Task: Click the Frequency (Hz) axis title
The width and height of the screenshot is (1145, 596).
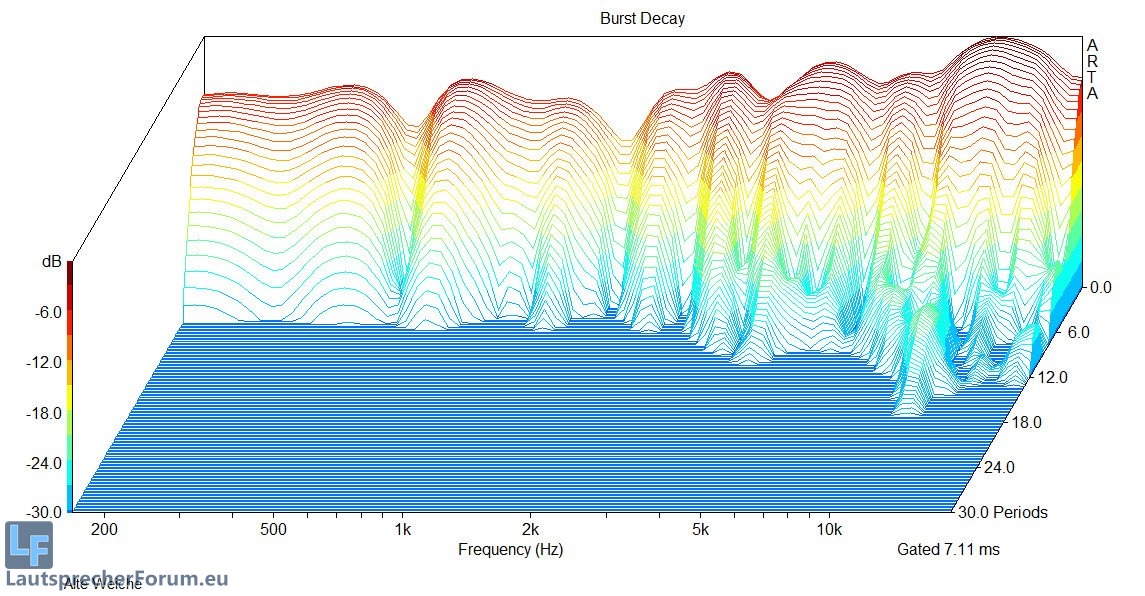Action: 510,549
